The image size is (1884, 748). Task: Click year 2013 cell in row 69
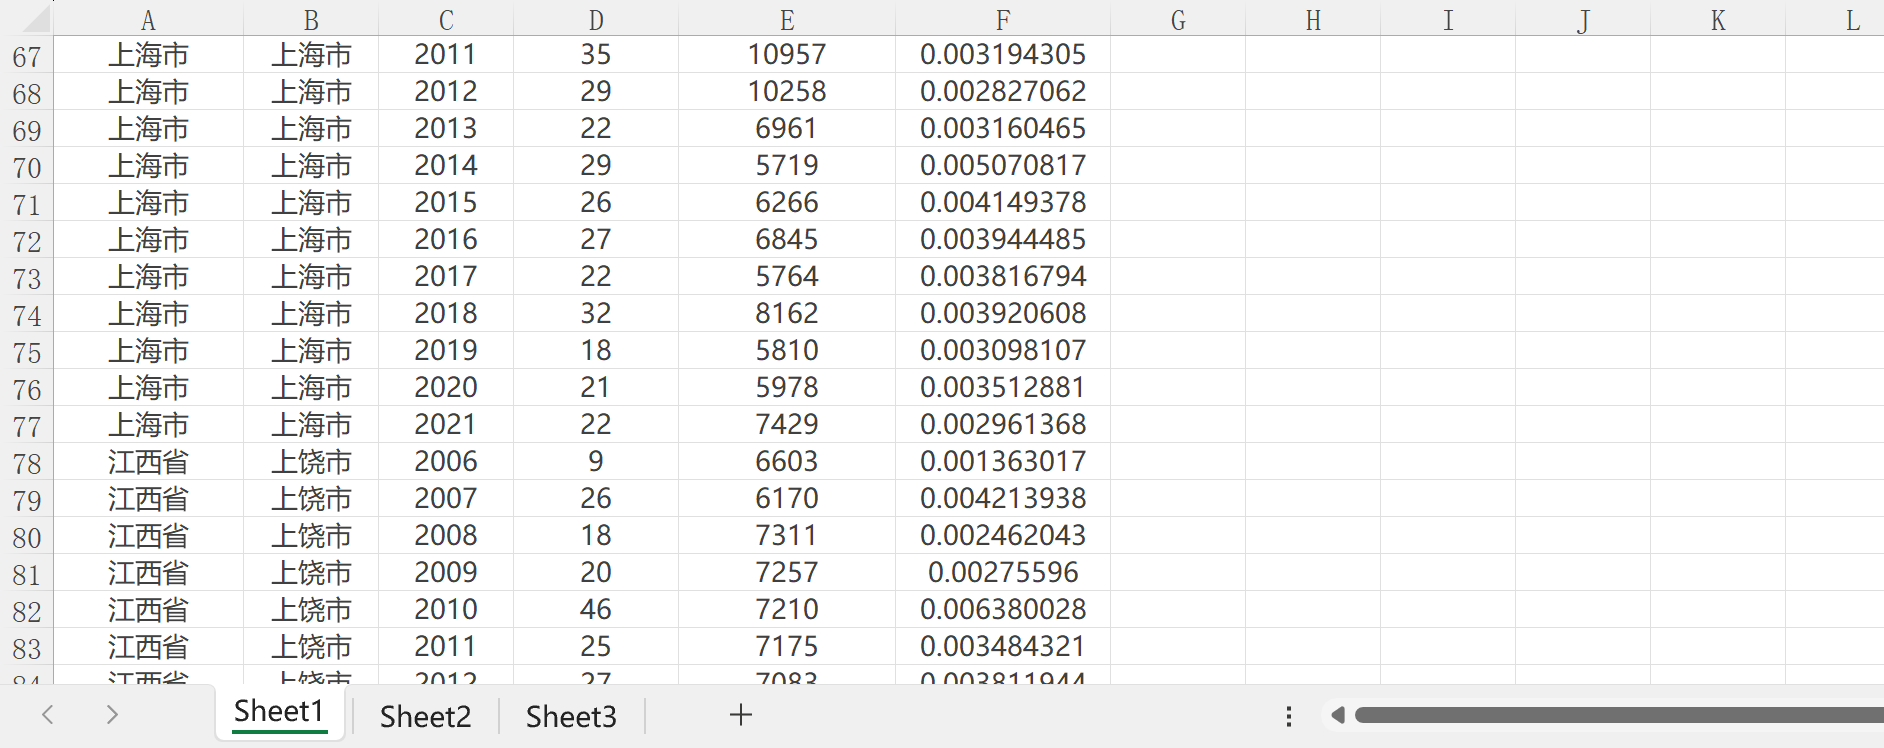click(446, 128)
